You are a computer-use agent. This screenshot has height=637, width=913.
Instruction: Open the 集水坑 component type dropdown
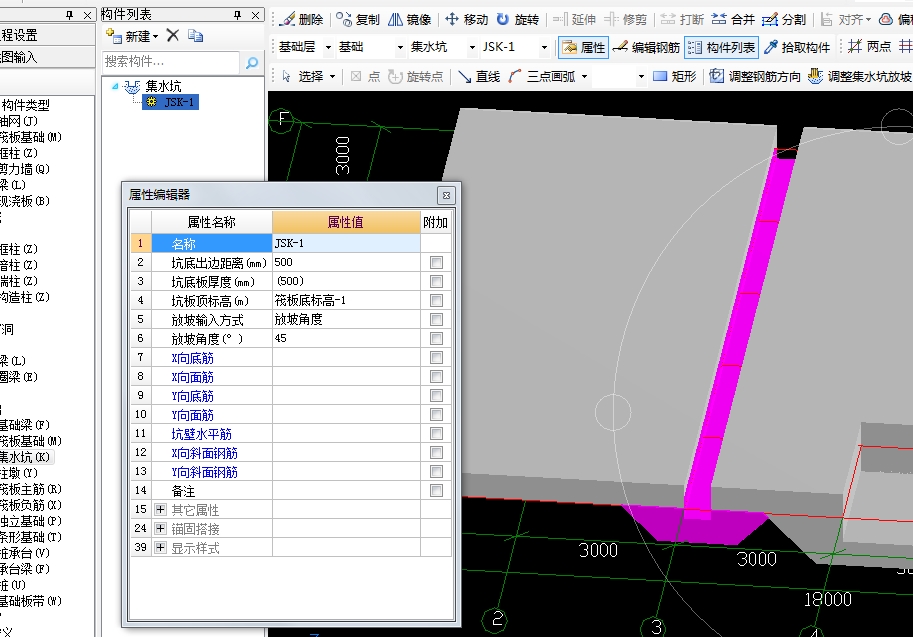[x=472, y=47]
